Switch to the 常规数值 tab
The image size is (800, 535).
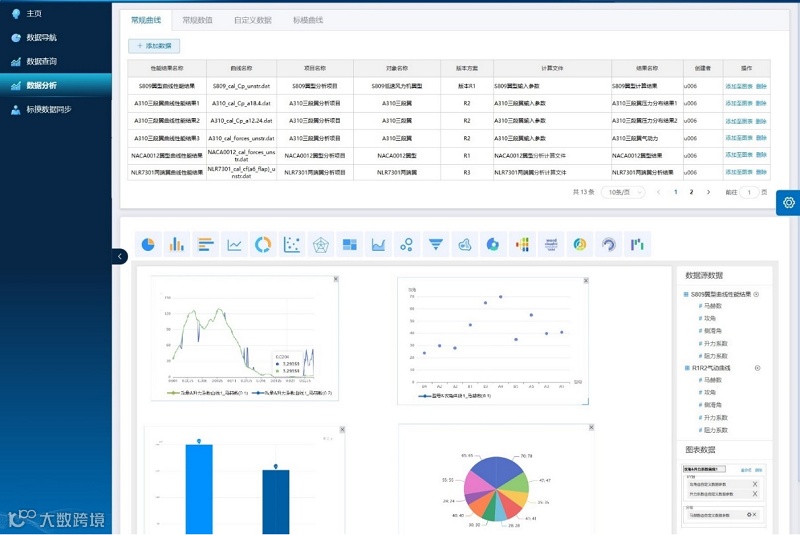(197, 20)
